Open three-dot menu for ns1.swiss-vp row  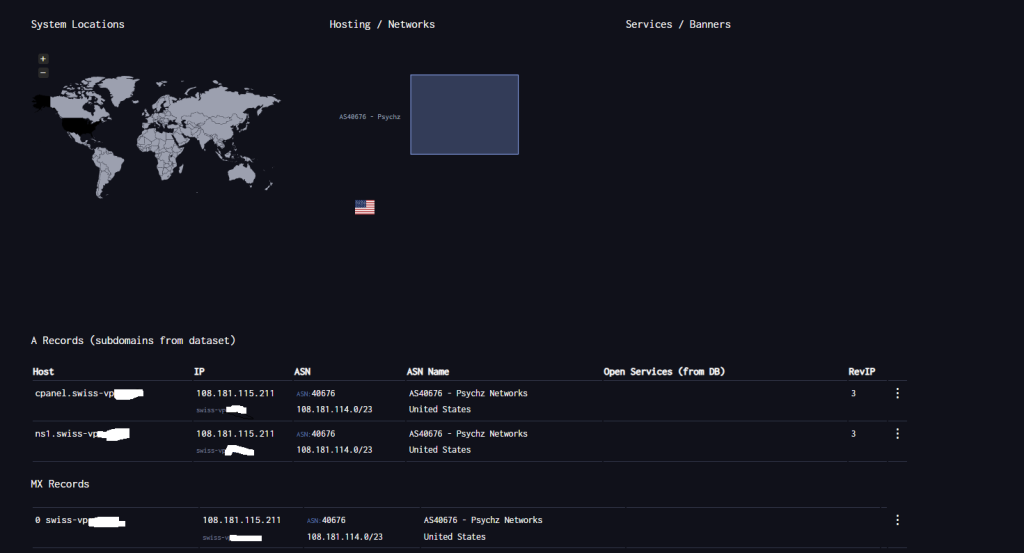(x=897, y=434)
